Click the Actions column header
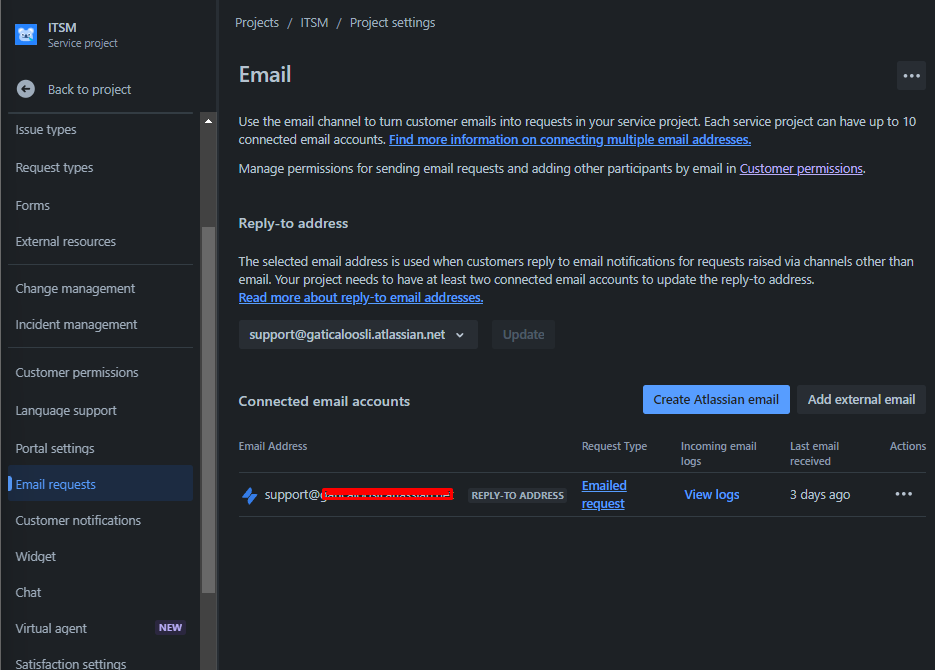 click(x=908, y=446)
